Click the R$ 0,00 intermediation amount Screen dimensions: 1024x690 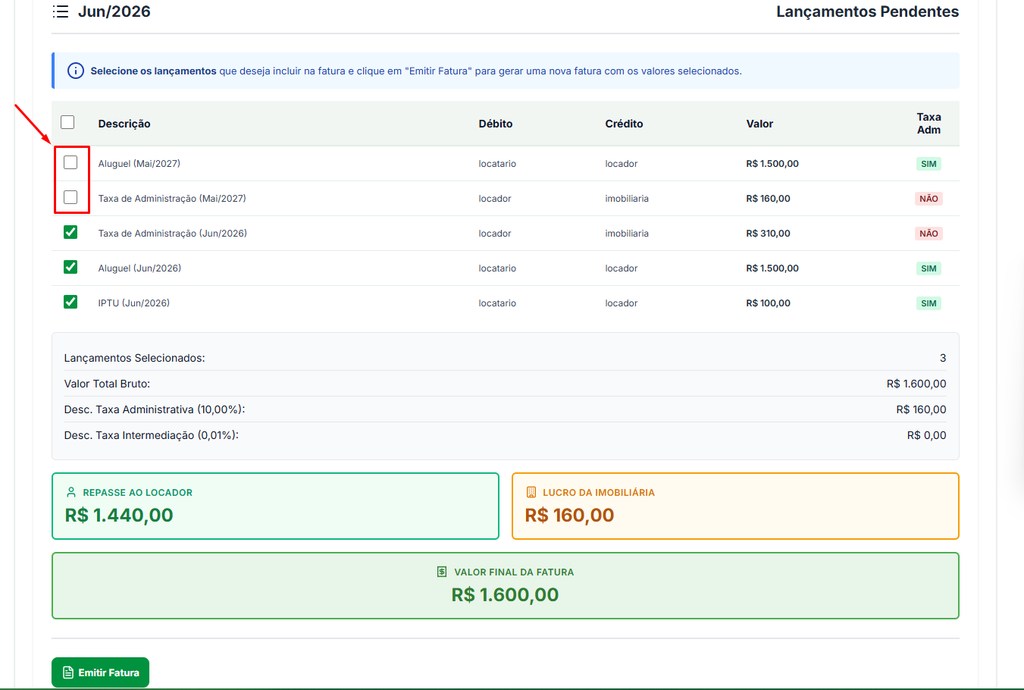point(926,435)
